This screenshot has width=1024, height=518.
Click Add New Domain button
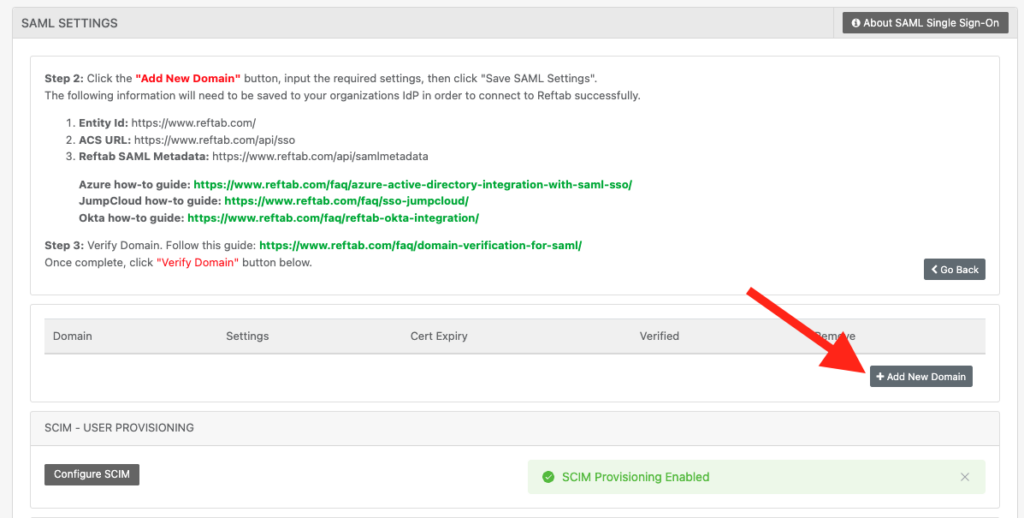point(921,376)
